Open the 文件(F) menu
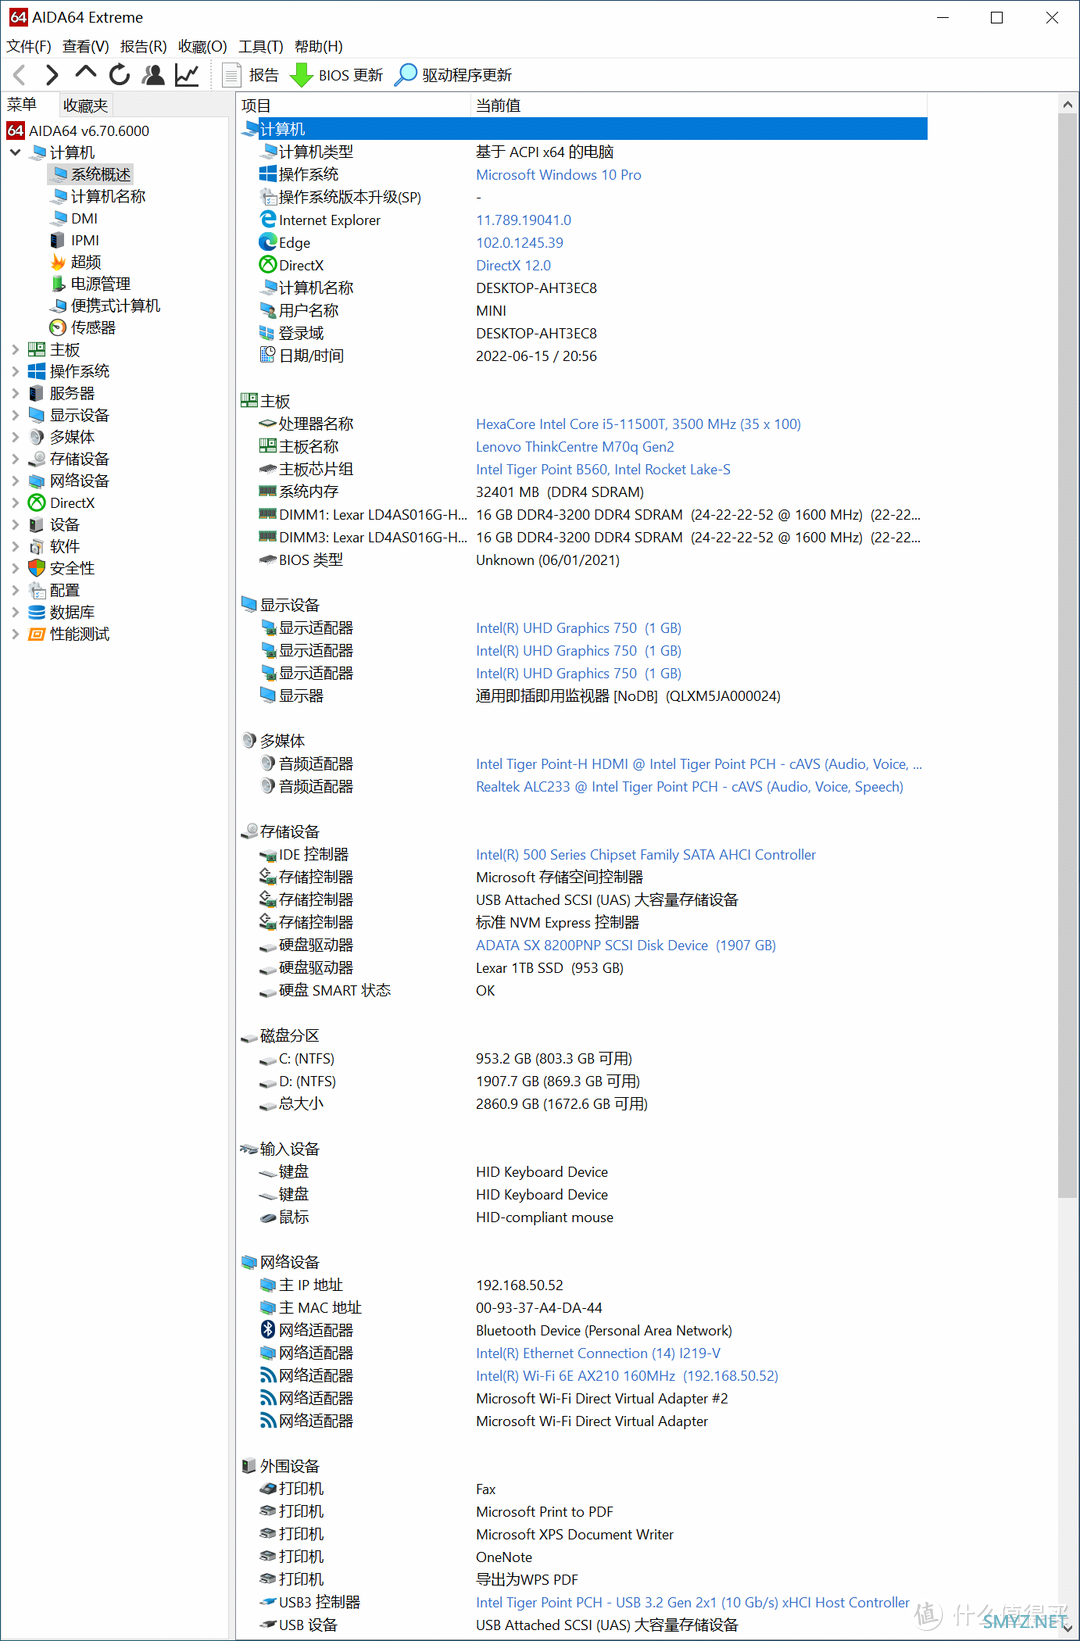This screenshot has width=1080, height=1641. (28, 46)
